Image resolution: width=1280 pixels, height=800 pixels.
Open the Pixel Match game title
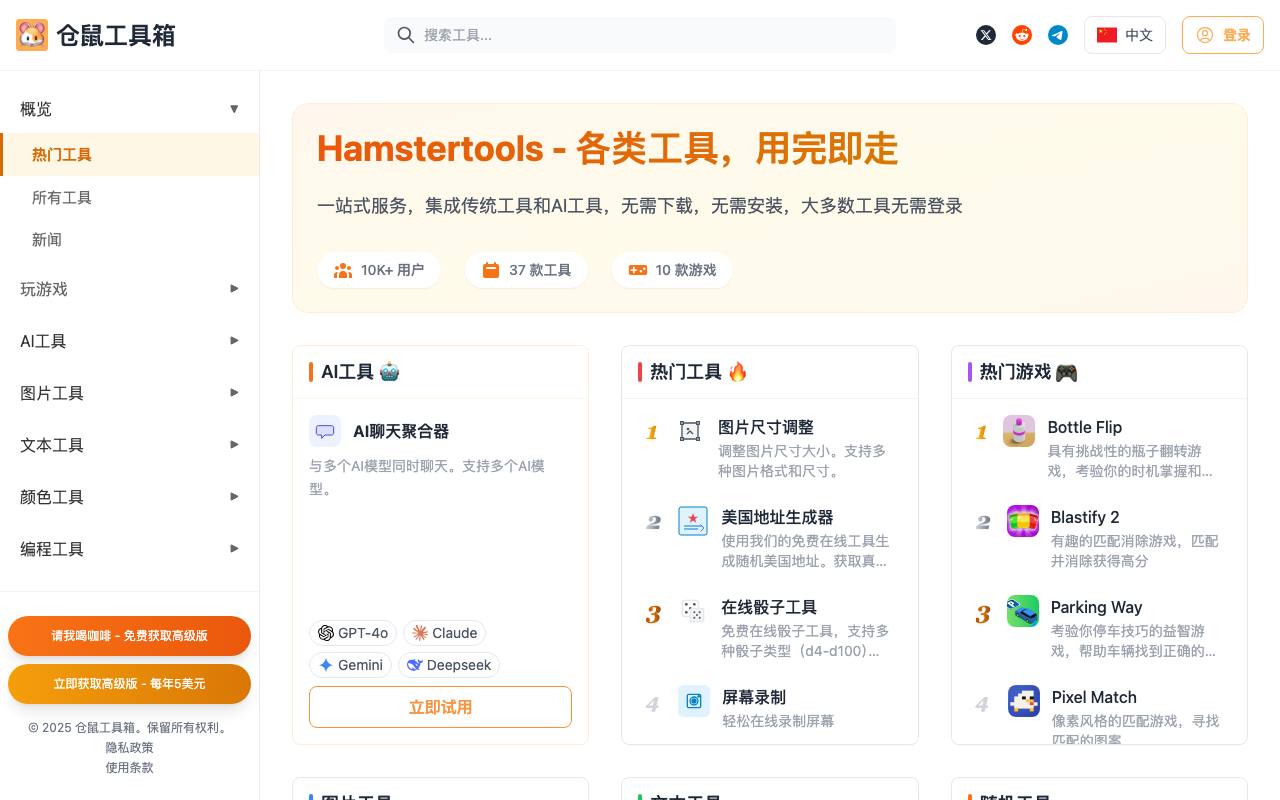1094,697
